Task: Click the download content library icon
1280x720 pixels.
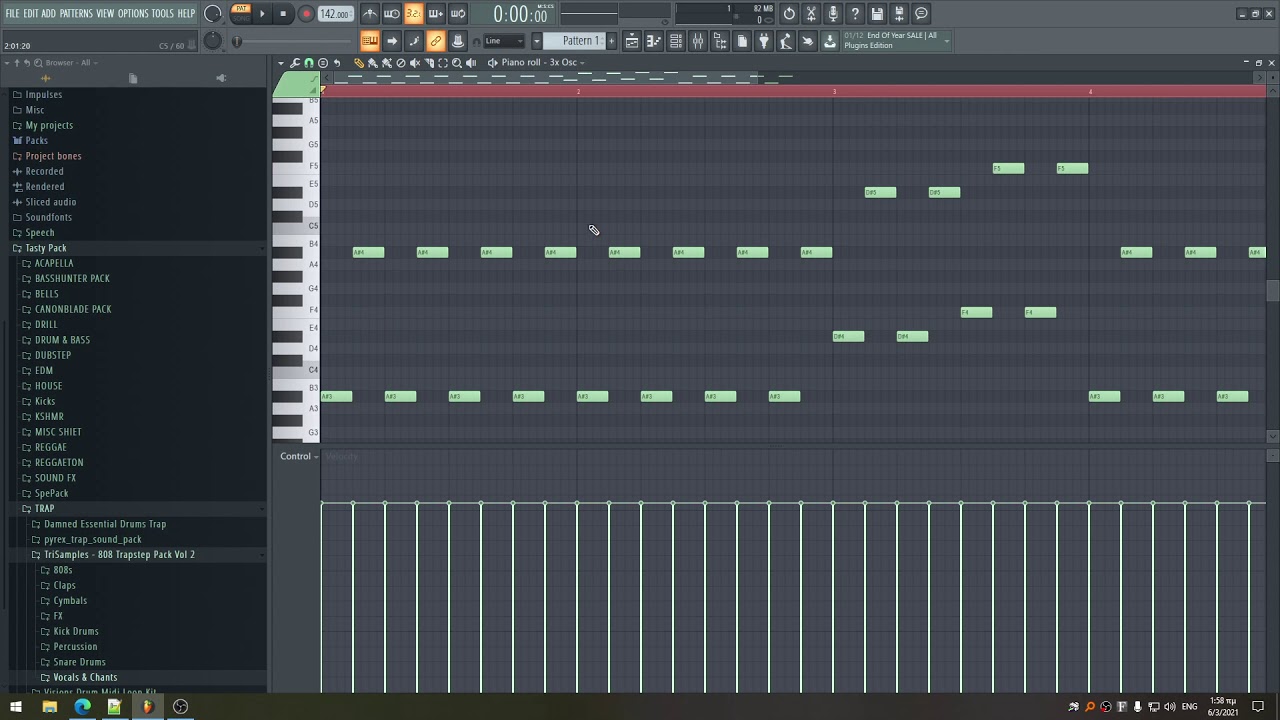Action: click(830, 41)
